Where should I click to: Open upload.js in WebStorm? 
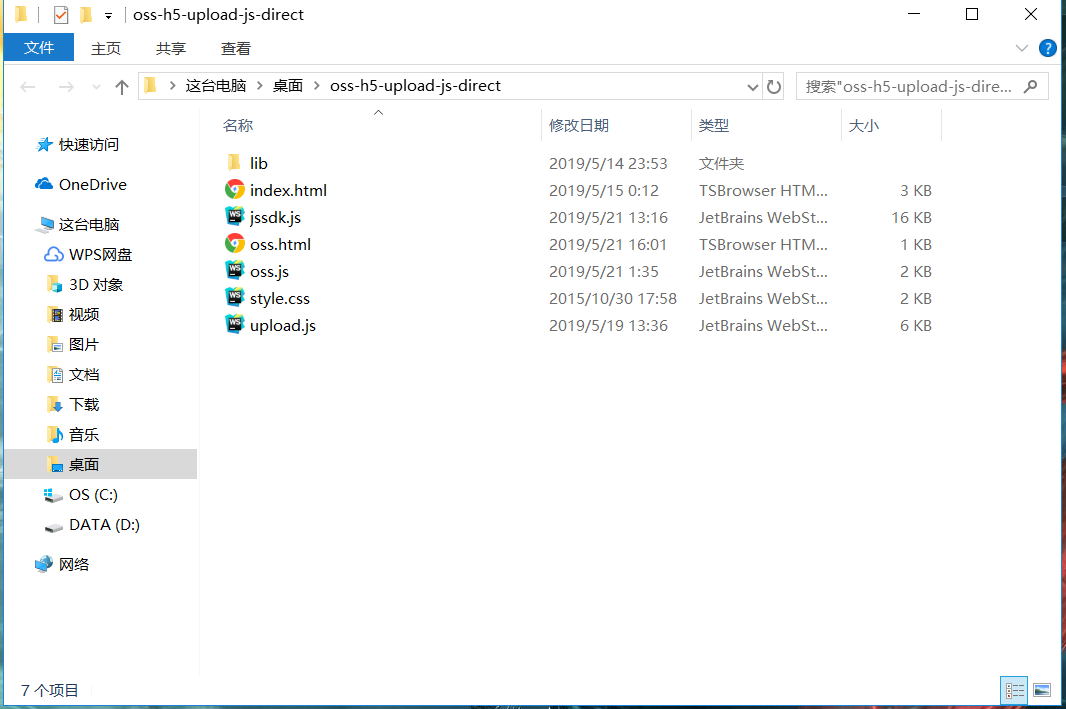[283, 325]
